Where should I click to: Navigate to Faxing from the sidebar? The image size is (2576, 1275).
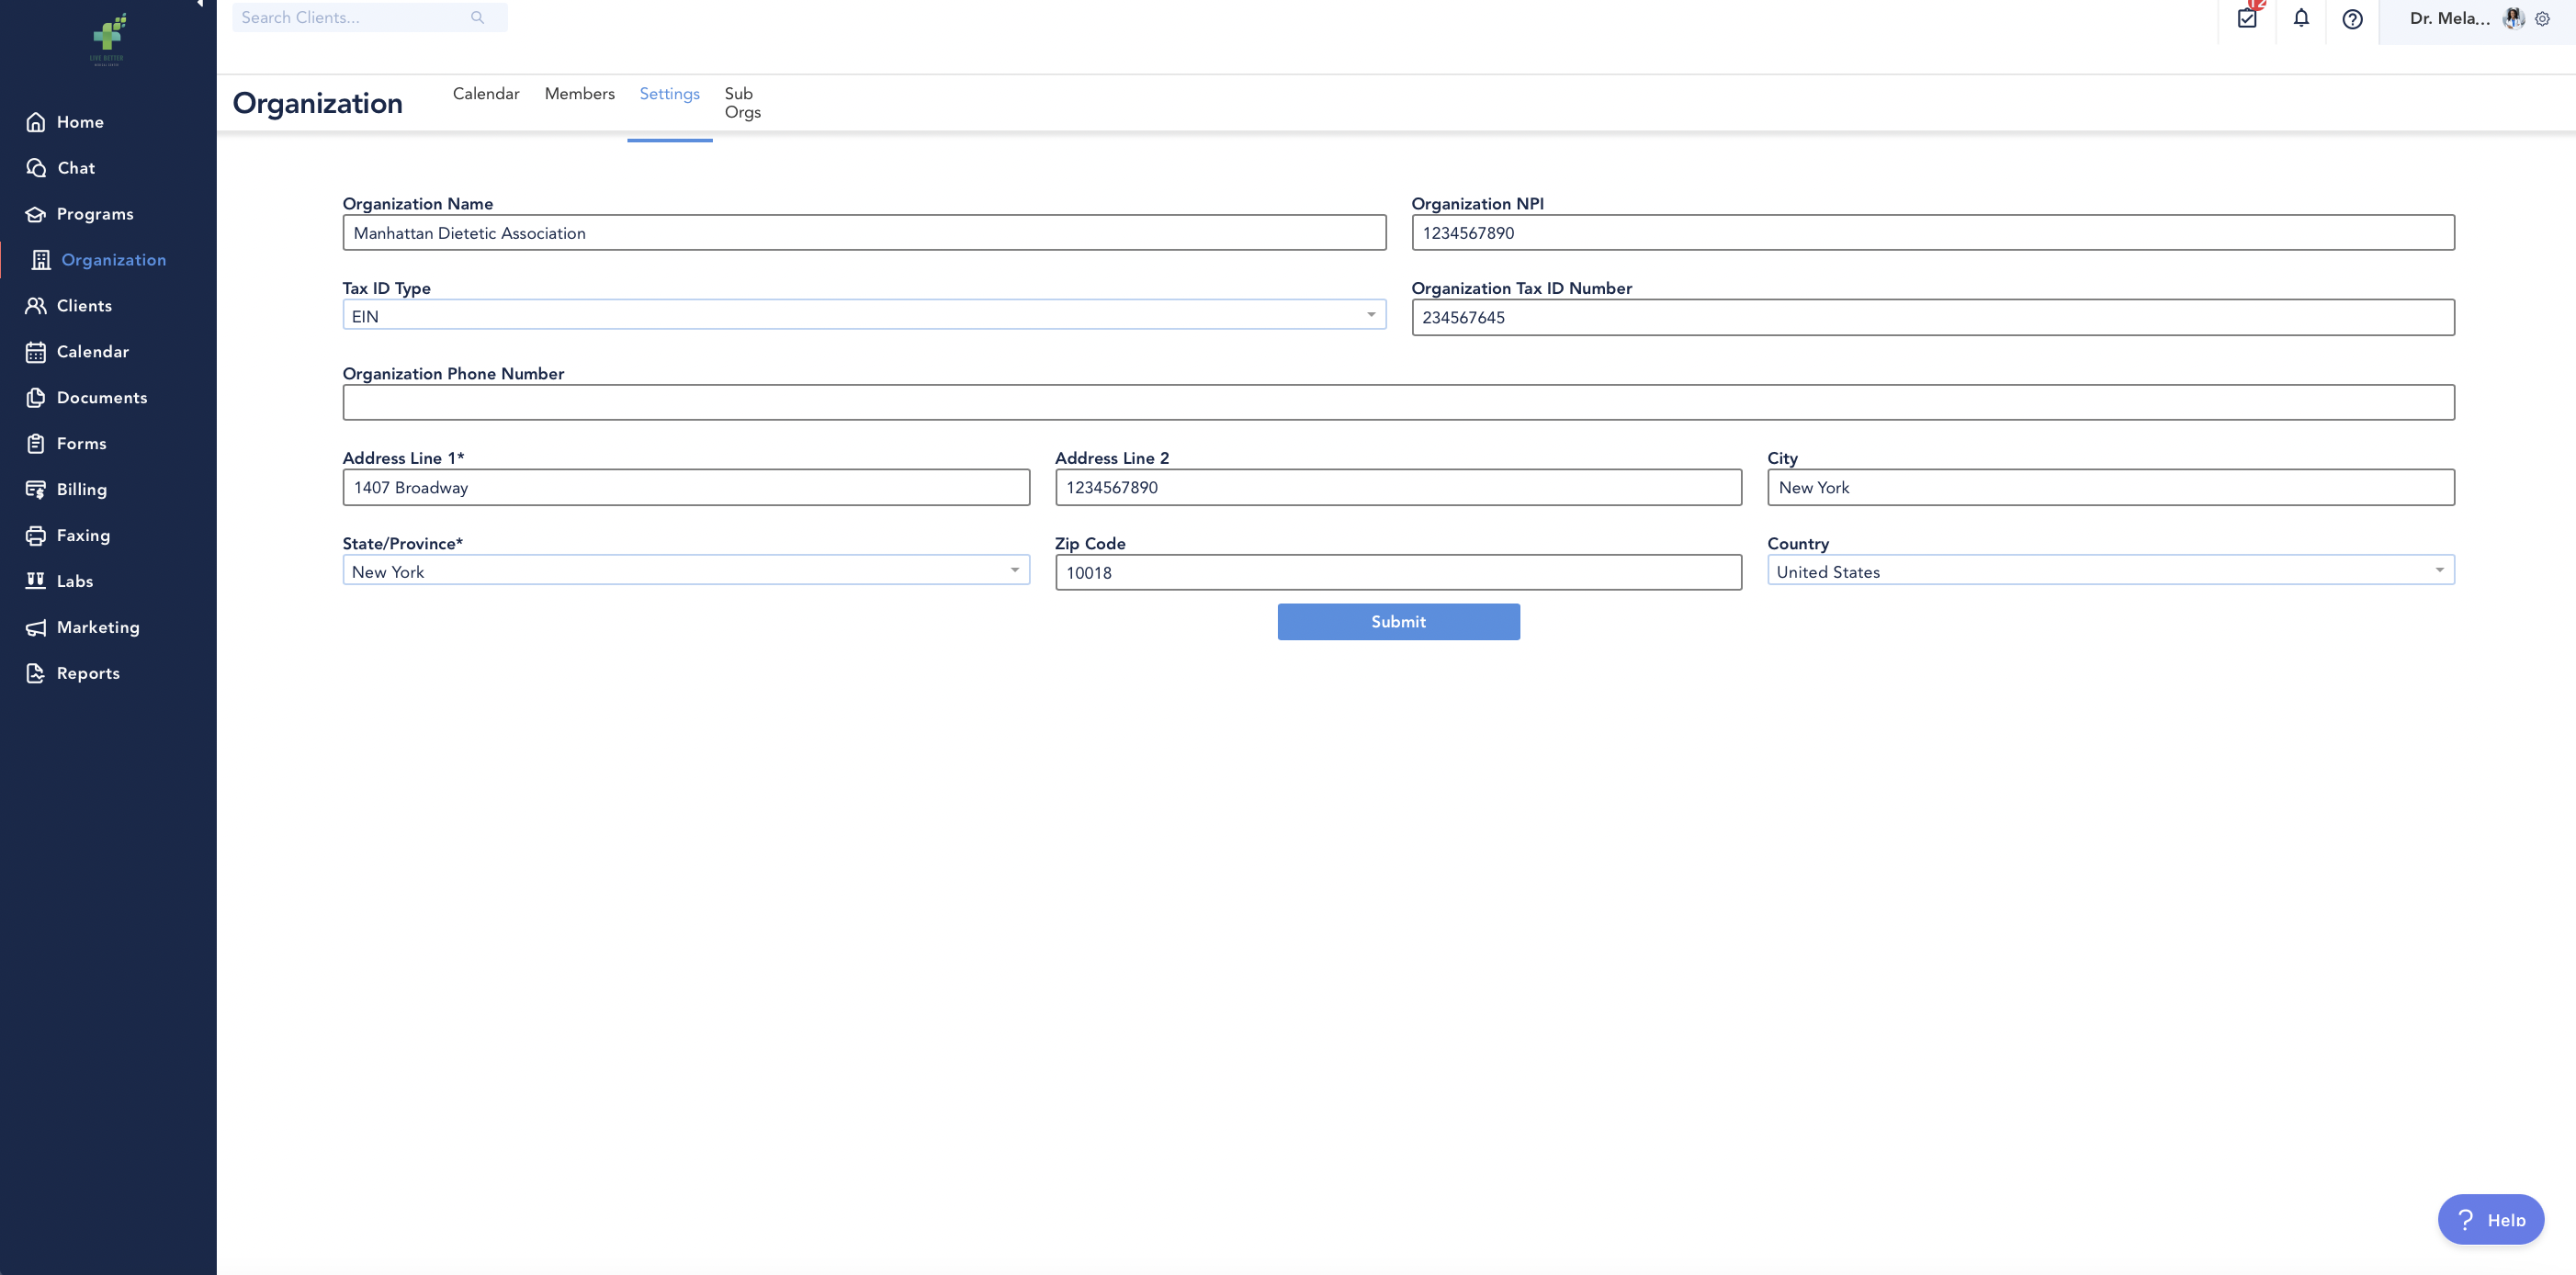(82, 535)
